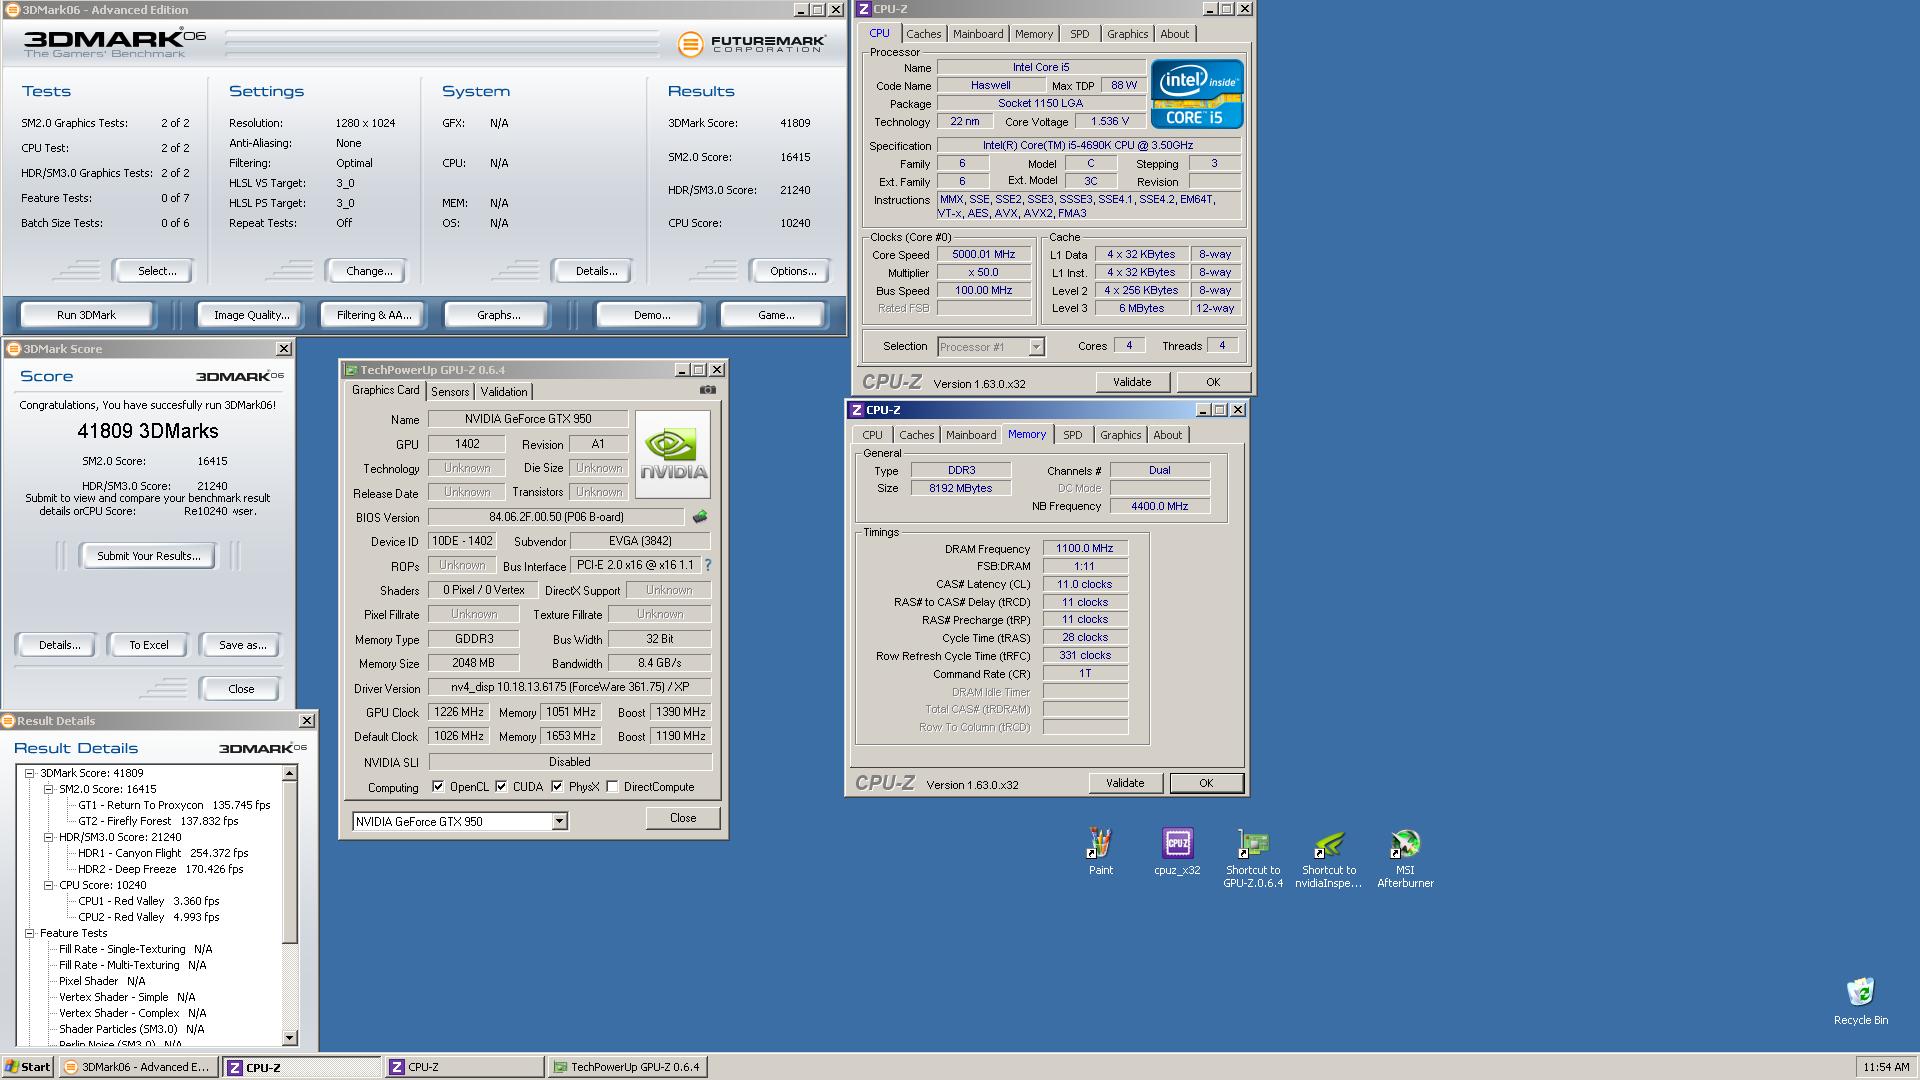Viewport: 1920px width, 1080px height.
Task: Click the Intel Core i5 logo in CPU-Z
Action: click(x=1197, y=93)
